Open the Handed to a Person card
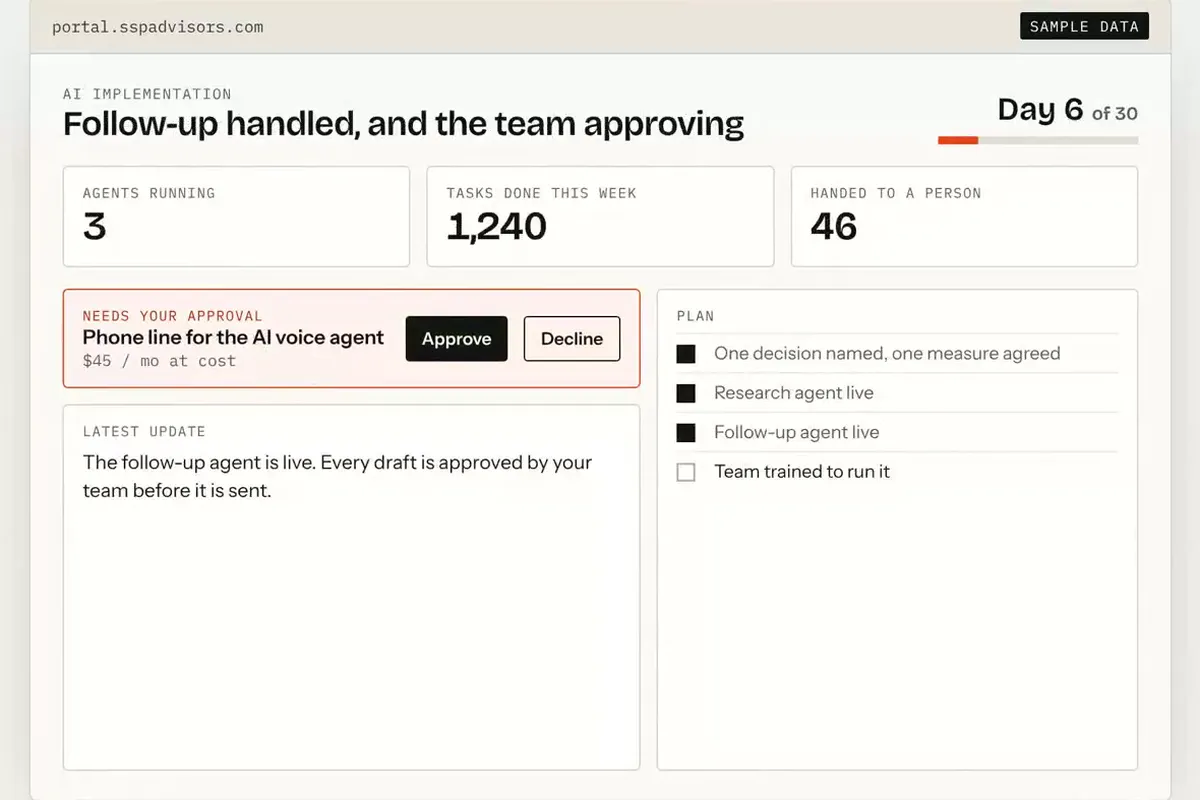The width and height of the screenshot is (1200, 800). coord(964,217)
